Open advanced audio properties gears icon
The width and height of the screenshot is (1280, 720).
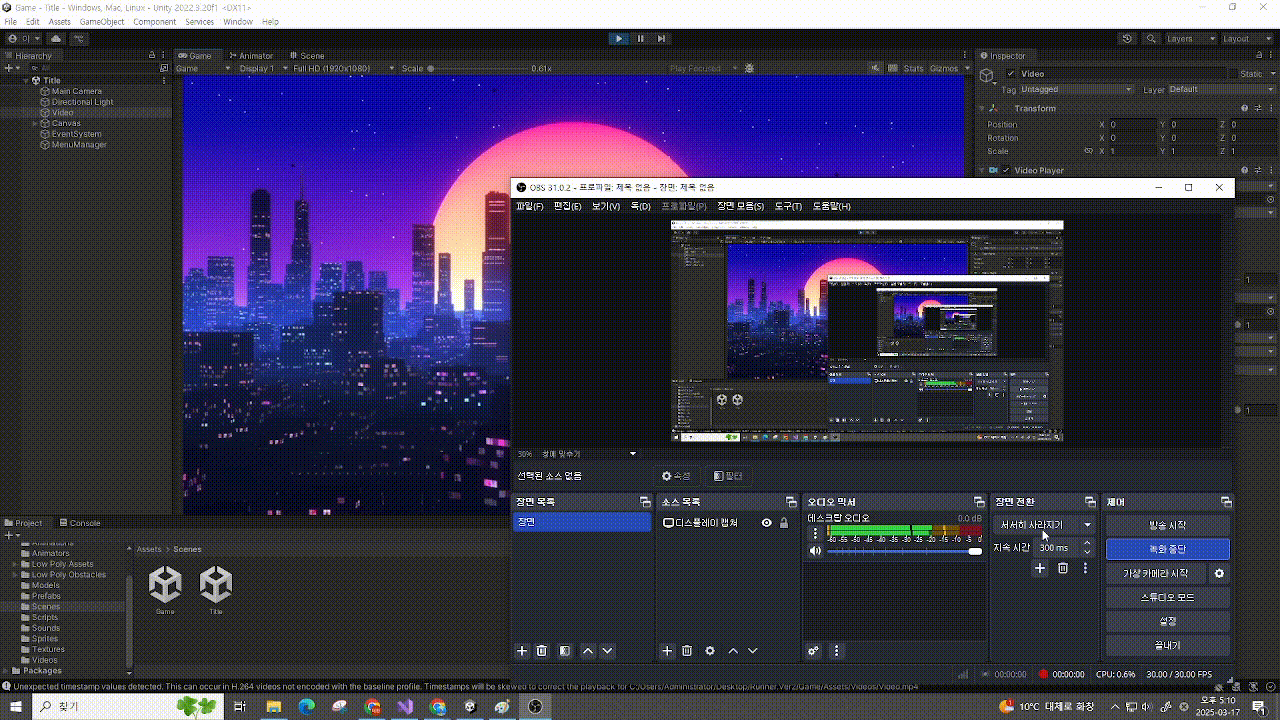(x=814, y=651)
